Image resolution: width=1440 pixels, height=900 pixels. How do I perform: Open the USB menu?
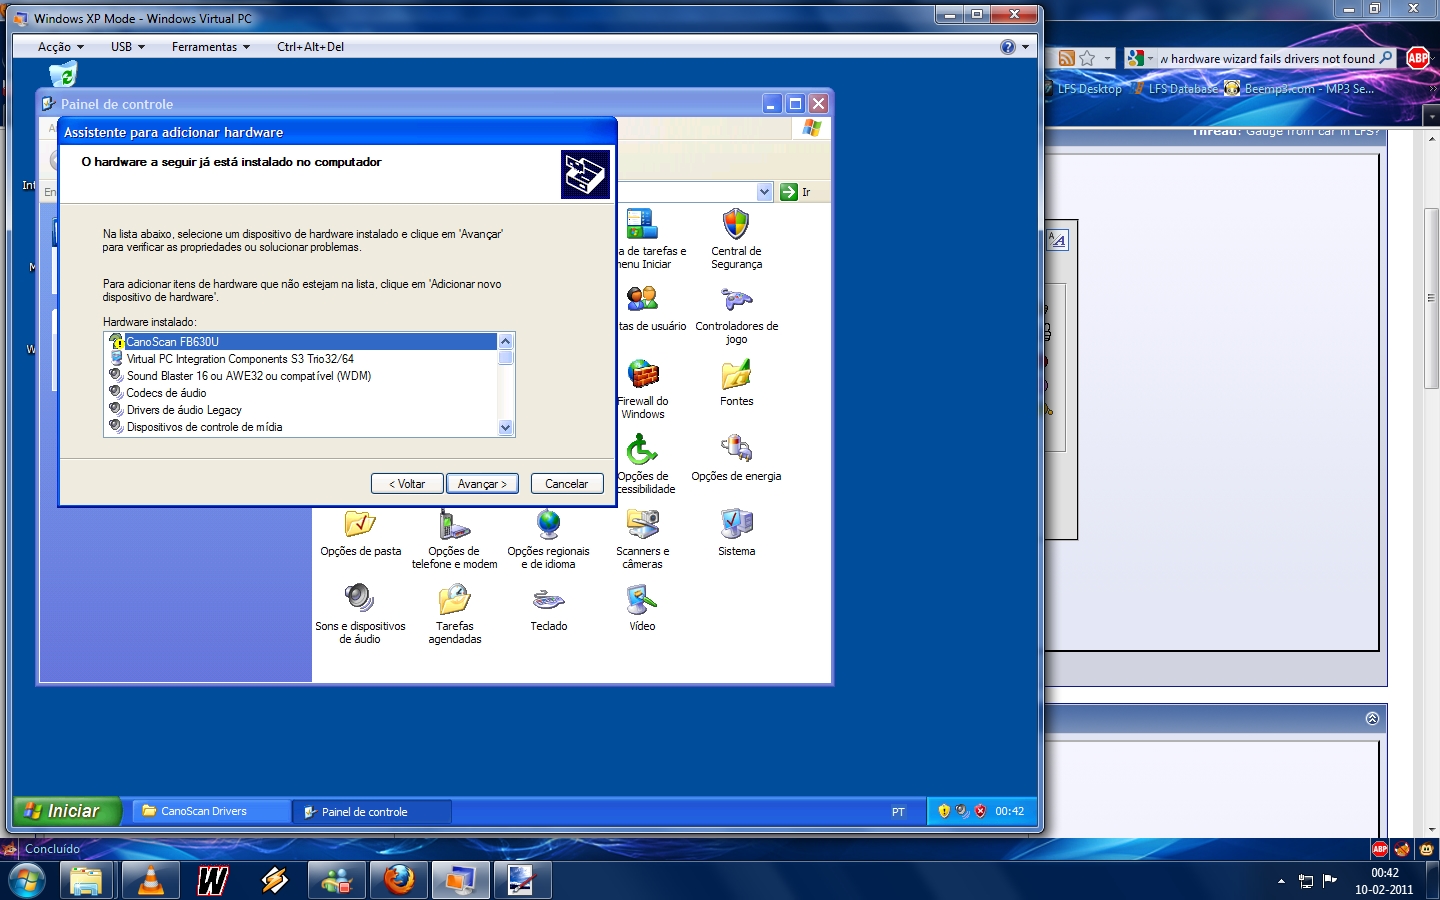click(128, 47)
